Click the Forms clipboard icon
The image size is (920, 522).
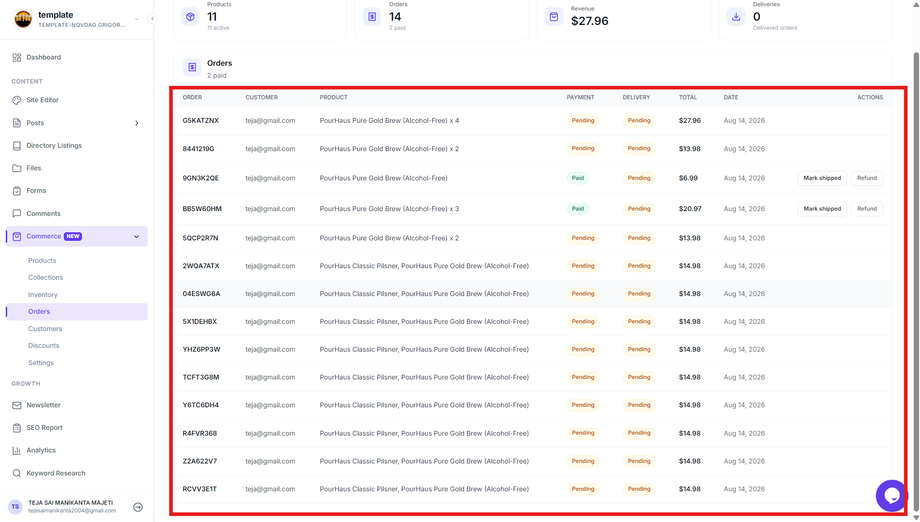pyautogui.click(x=16, y=191)
